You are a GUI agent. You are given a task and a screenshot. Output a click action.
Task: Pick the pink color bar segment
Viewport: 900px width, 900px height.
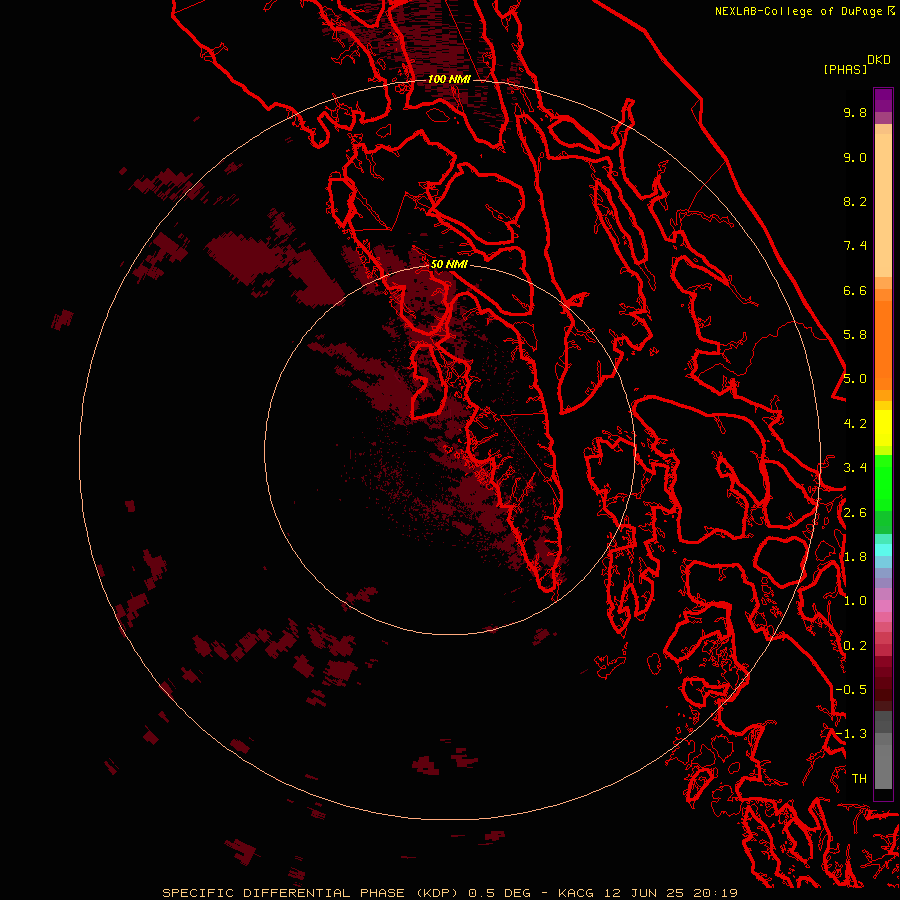883,606
